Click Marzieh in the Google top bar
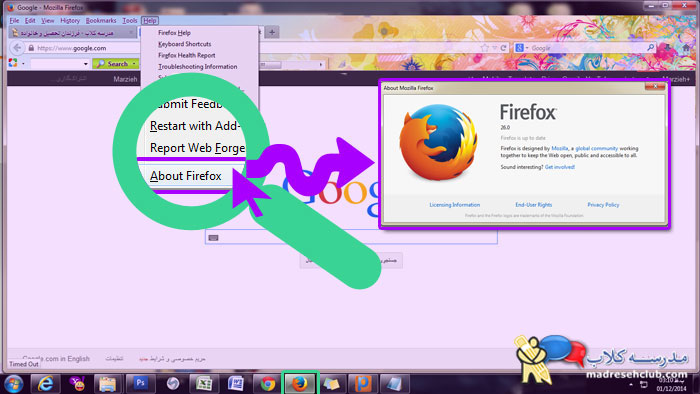700x394 pixels. 125,79
